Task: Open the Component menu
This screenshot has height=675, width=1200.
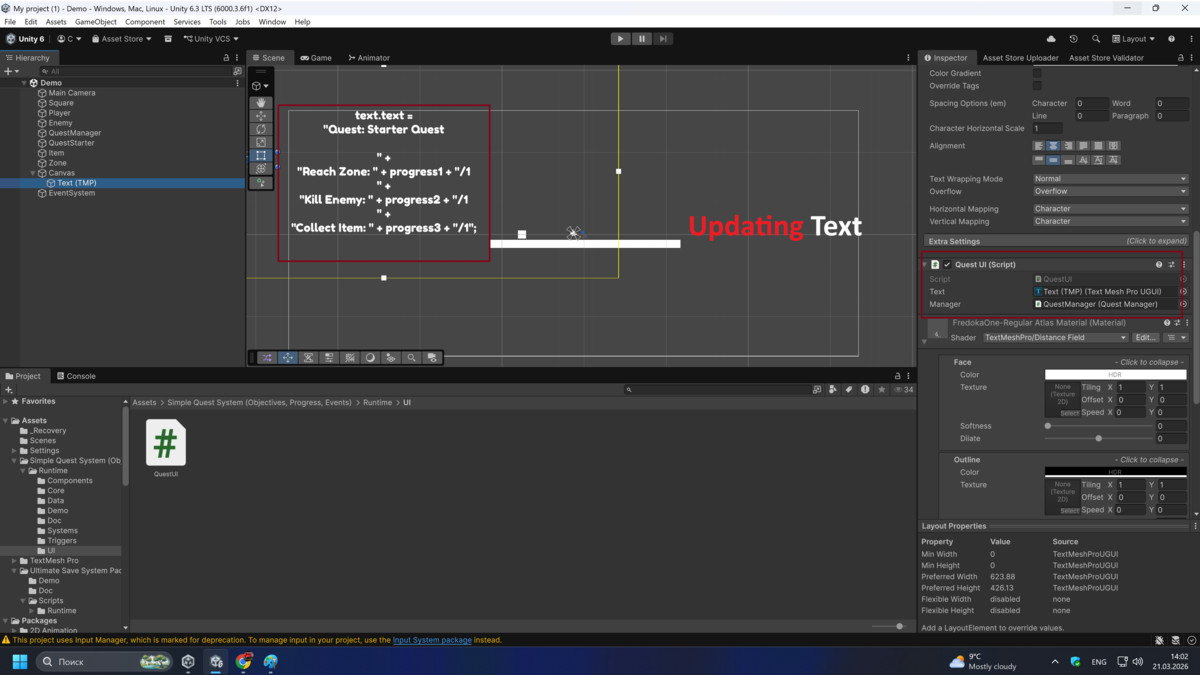Action: pos(145,21)
